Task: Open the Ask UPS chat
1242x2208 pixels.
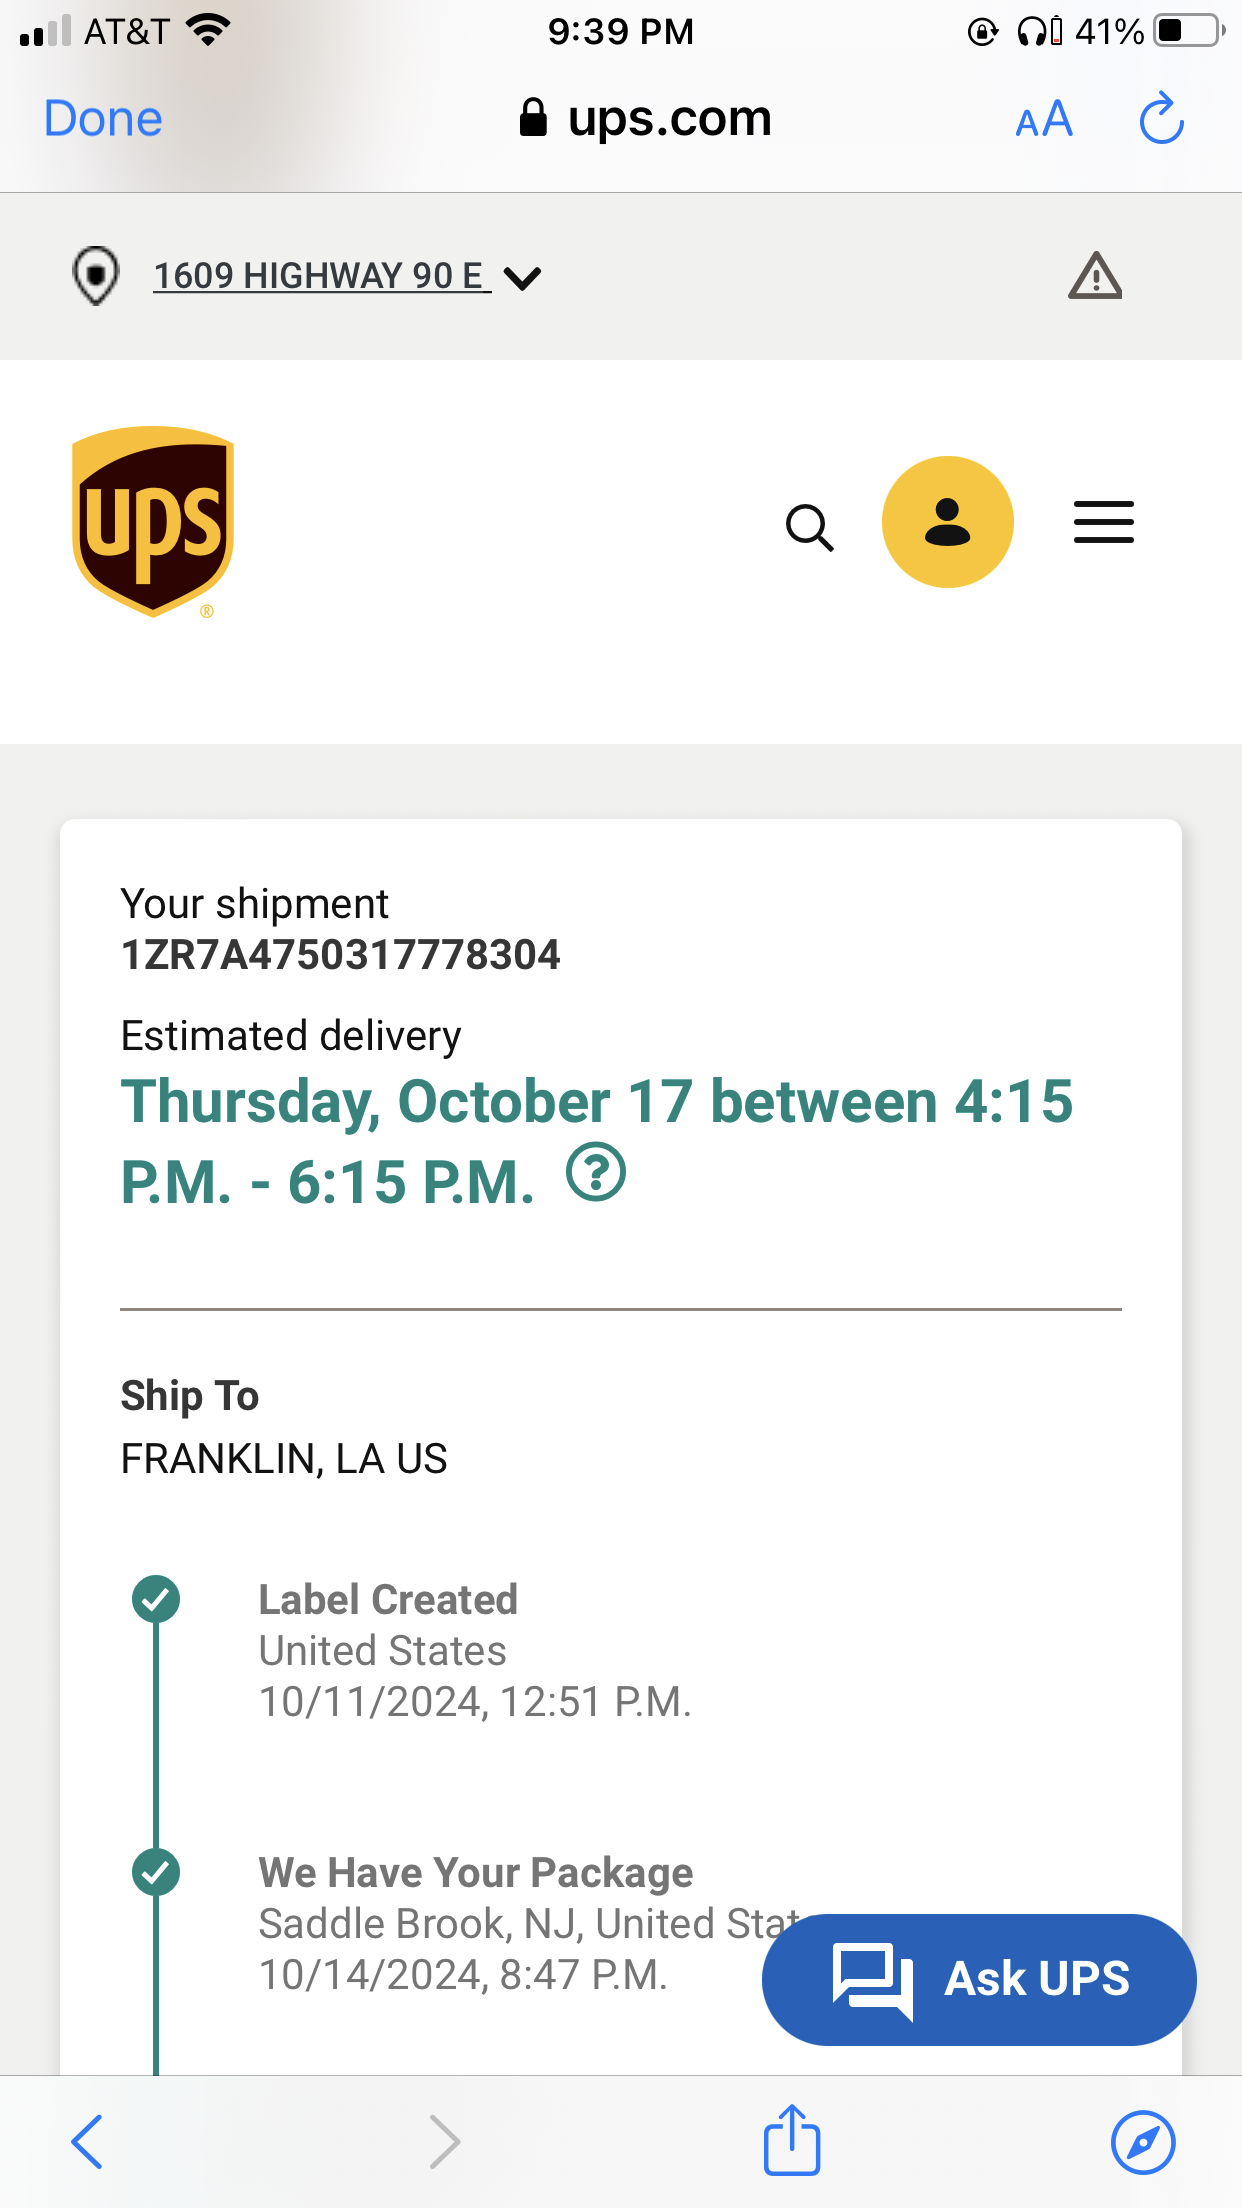Action: point(979,1979)
